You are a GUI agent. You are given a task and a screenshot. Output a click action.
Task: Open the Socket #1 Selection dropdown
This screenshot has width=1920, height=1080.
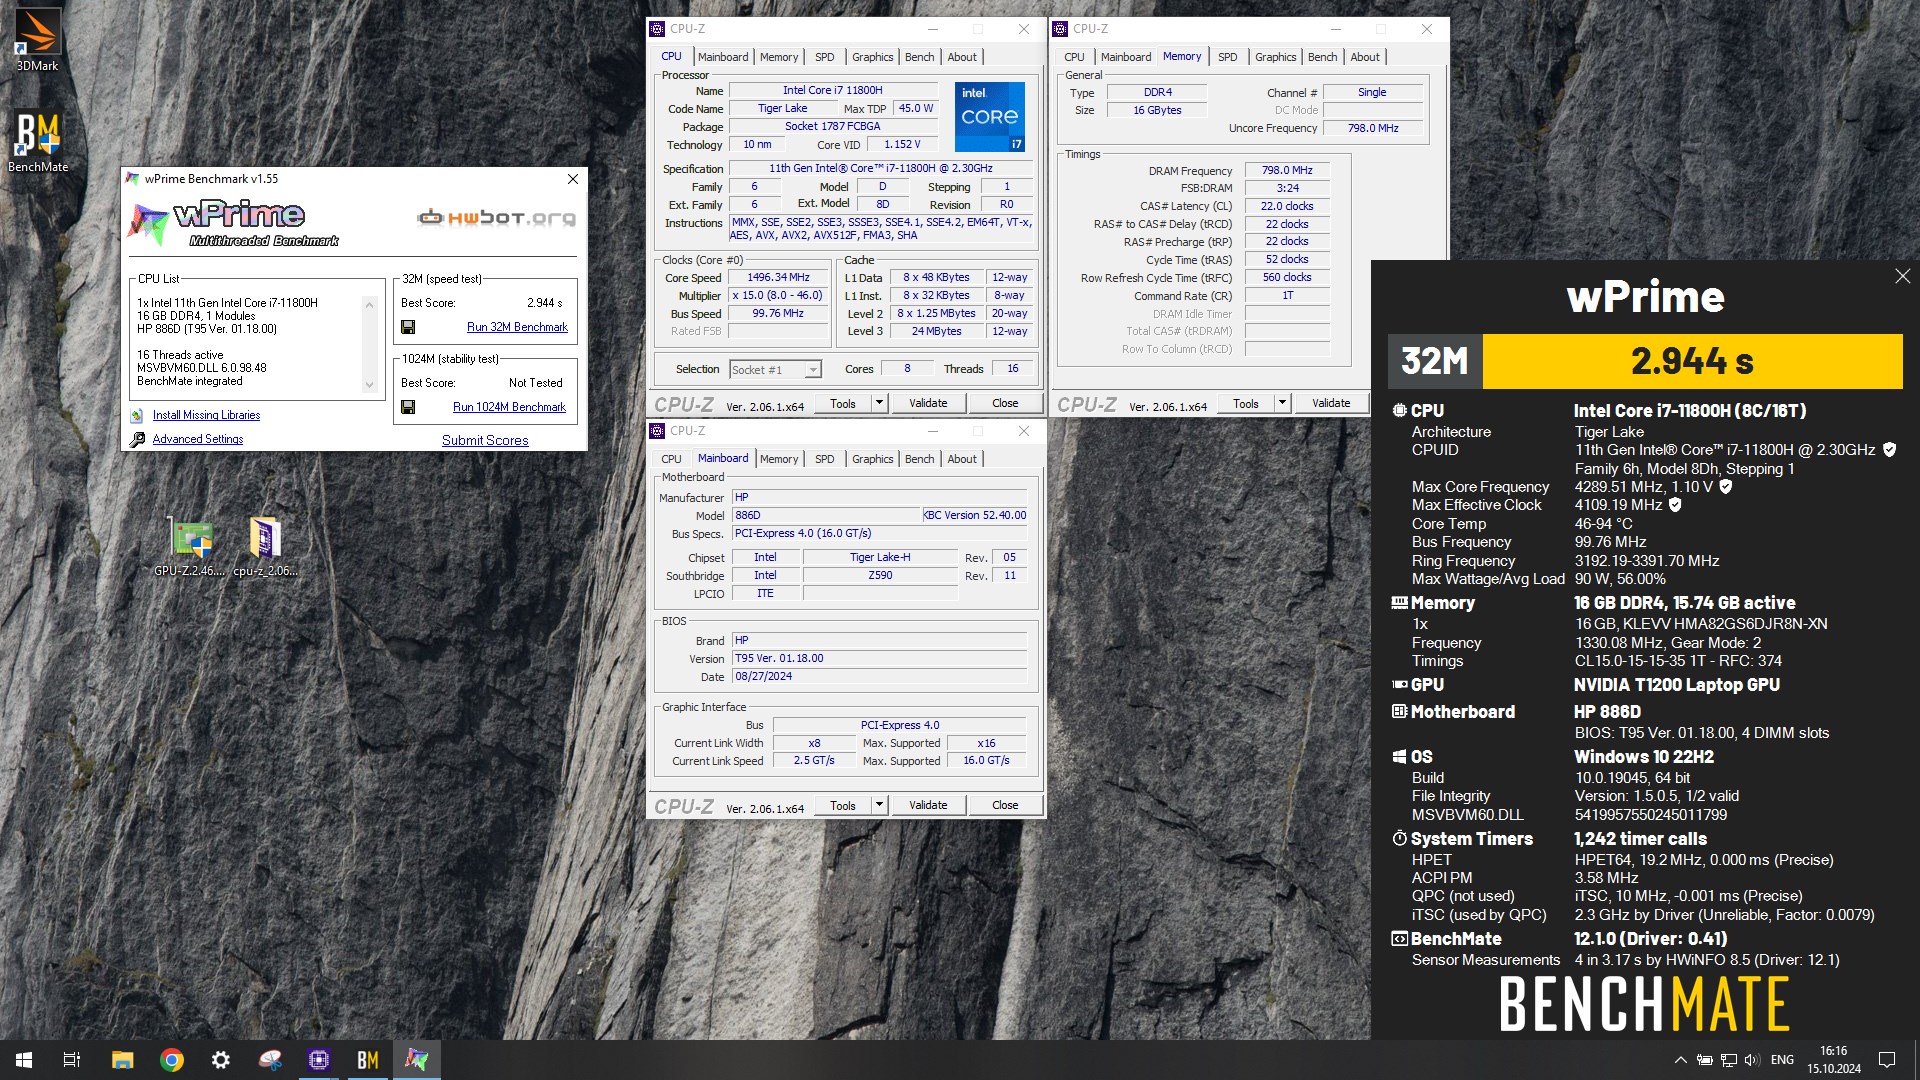point(775,370)
